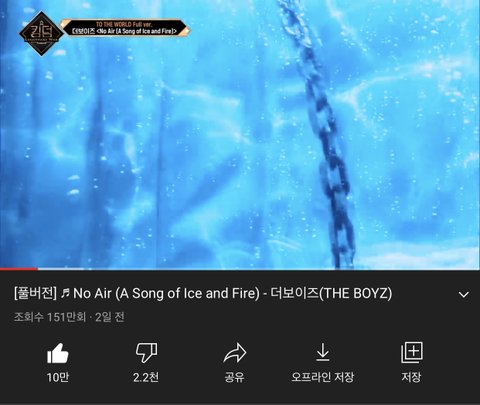Tap the 저장 save label
The width and height of the screenshot is (480, 405).
pyautogui.click(x=412, y=377)
